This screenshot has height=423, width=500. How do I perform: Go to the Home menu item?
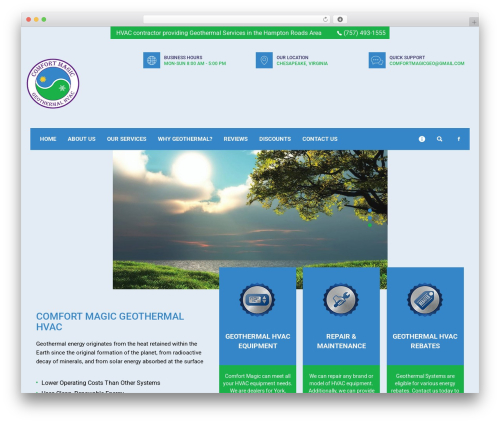coord(48,139)
